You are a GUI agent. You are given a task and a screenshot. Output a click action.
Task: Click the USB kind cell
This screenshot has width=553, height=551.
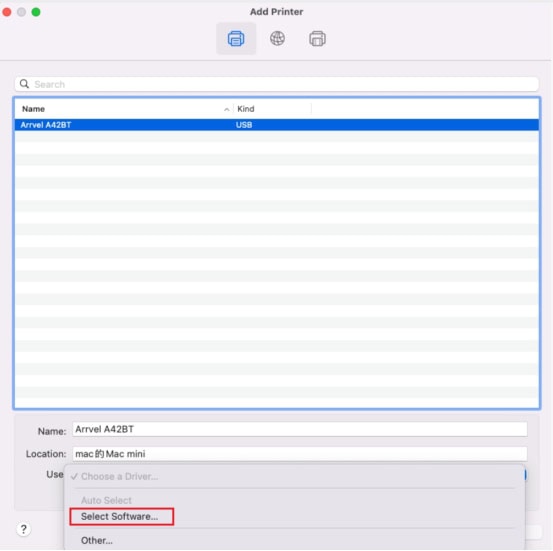pos(244,125)
